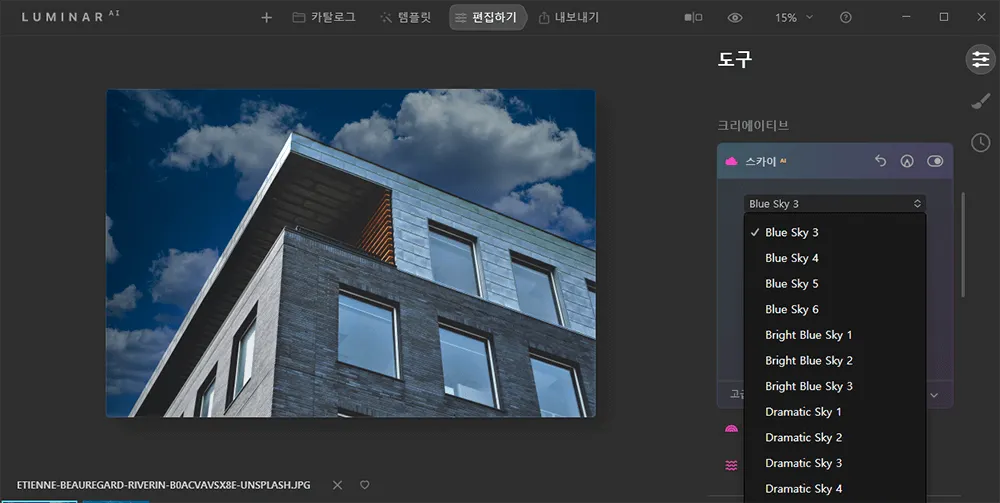
Task: Collapse the Blue Sky 3 sky selector
Action: (834, 204)
